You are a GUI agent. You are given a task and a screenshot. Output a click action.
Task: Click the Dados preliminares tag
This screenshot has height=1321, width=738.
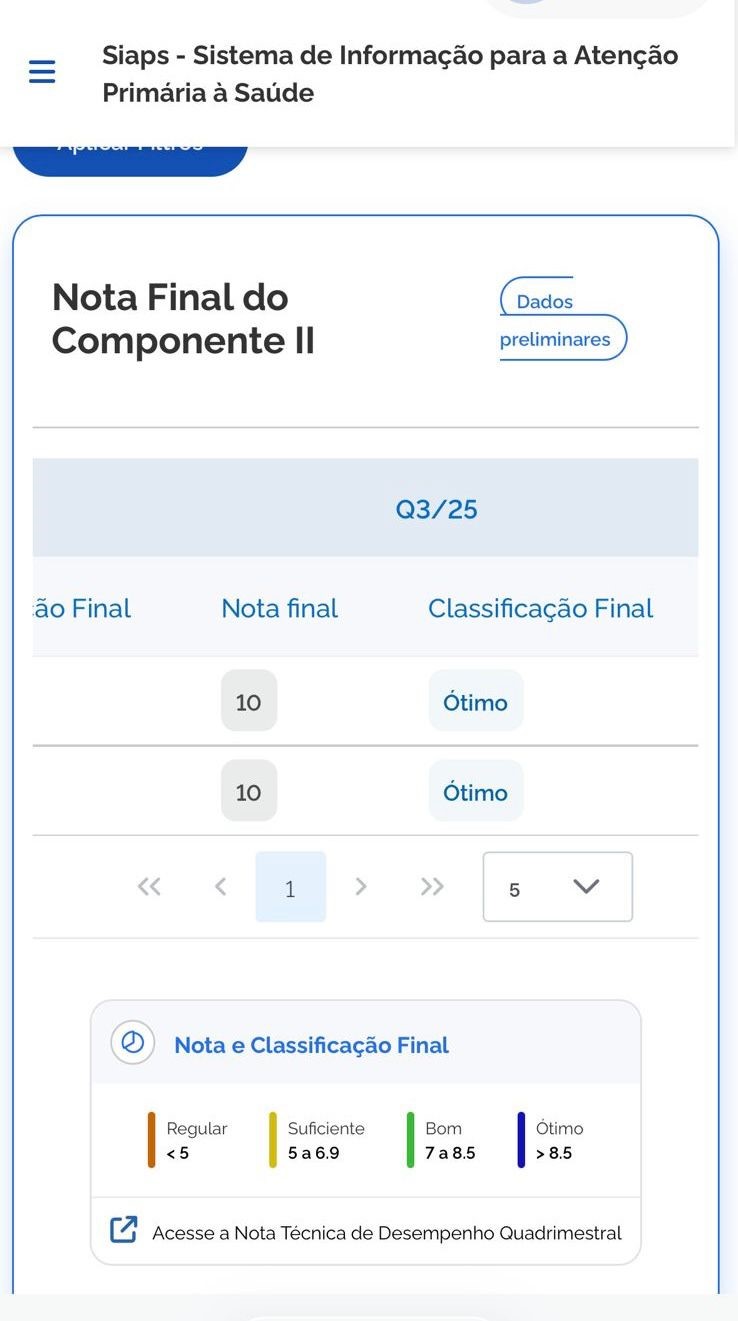pos(561,320)
